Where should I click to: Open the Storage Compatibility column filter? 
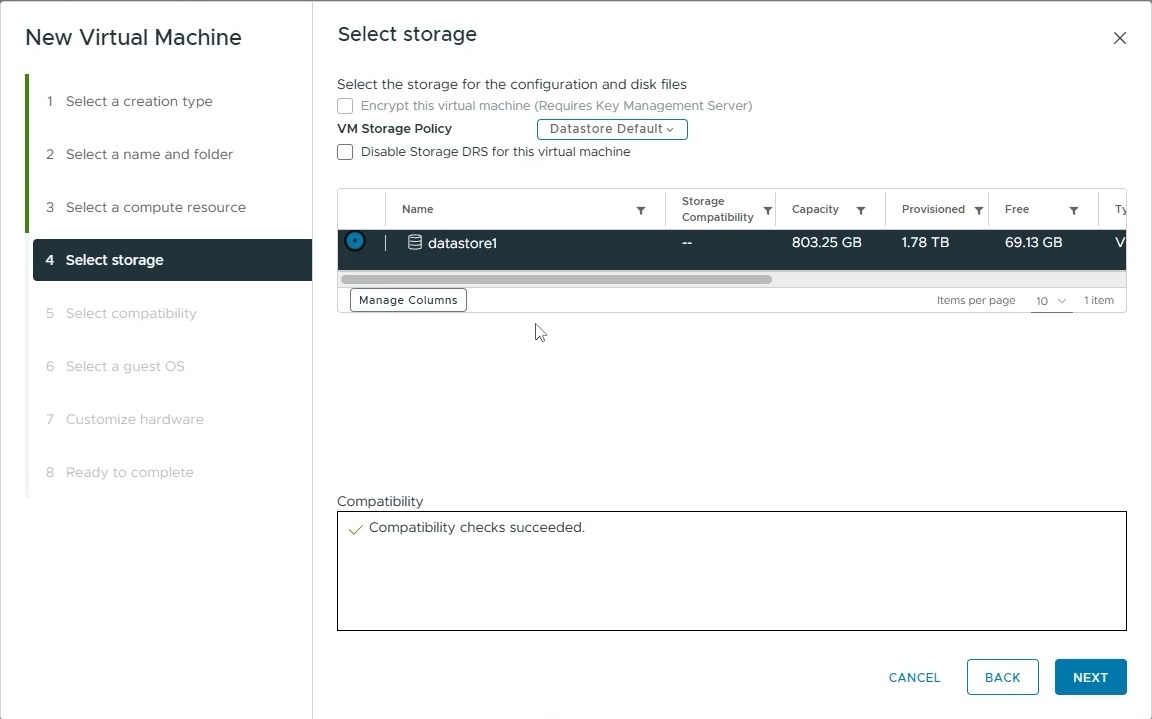click(x=768, y=209)
